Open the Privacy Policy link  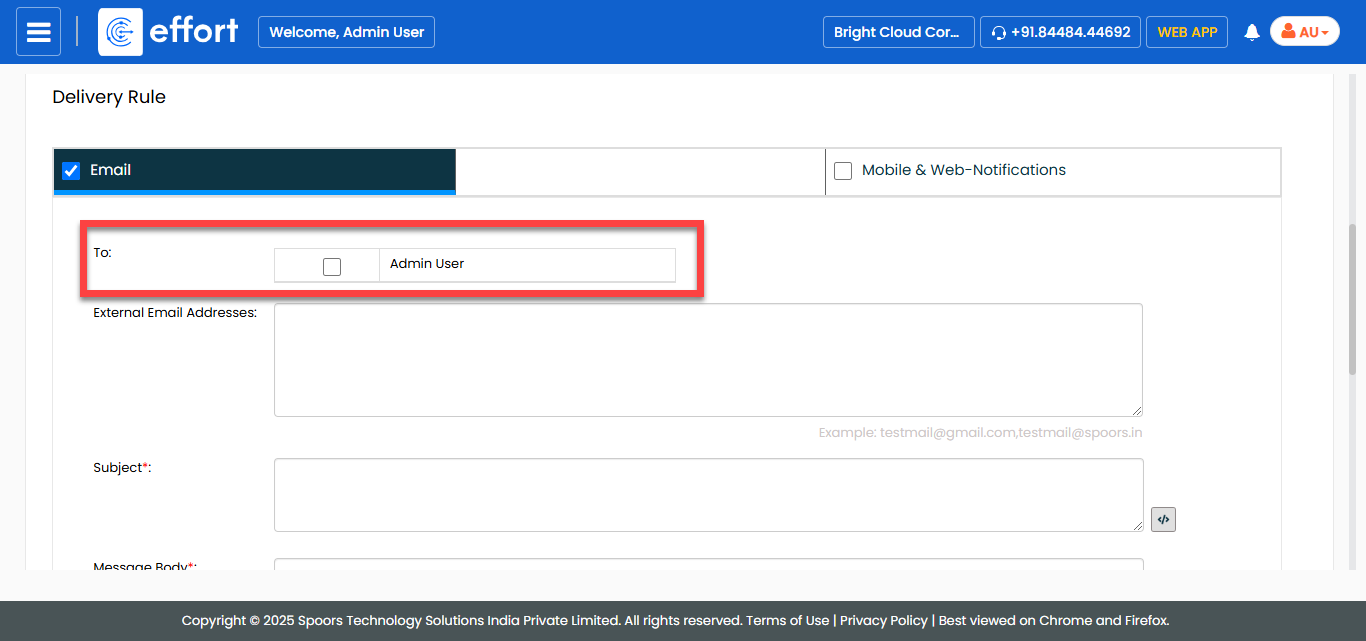883,620
